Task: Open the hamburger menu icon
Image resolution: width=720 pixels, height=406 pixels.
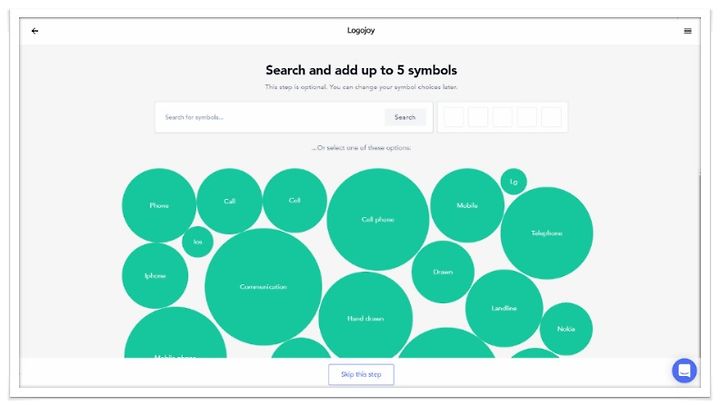Action: tap(687, 31)
